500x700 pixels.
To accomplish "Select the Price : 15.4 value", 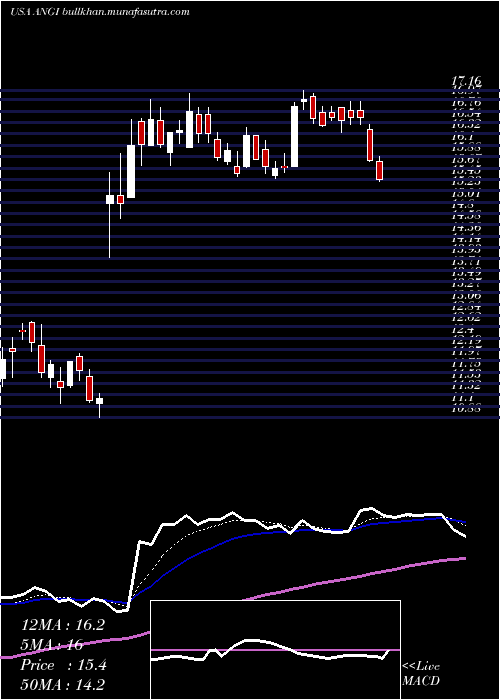I will point(64,665).
